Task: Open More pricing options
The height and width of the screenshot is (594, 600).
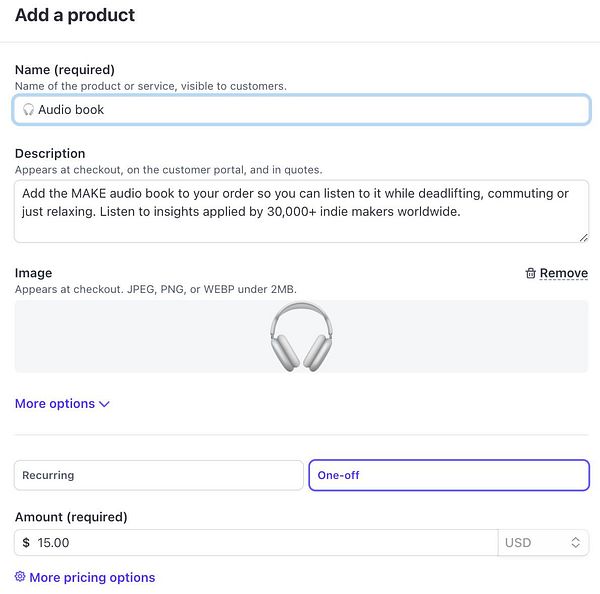Action: (92, 577)
